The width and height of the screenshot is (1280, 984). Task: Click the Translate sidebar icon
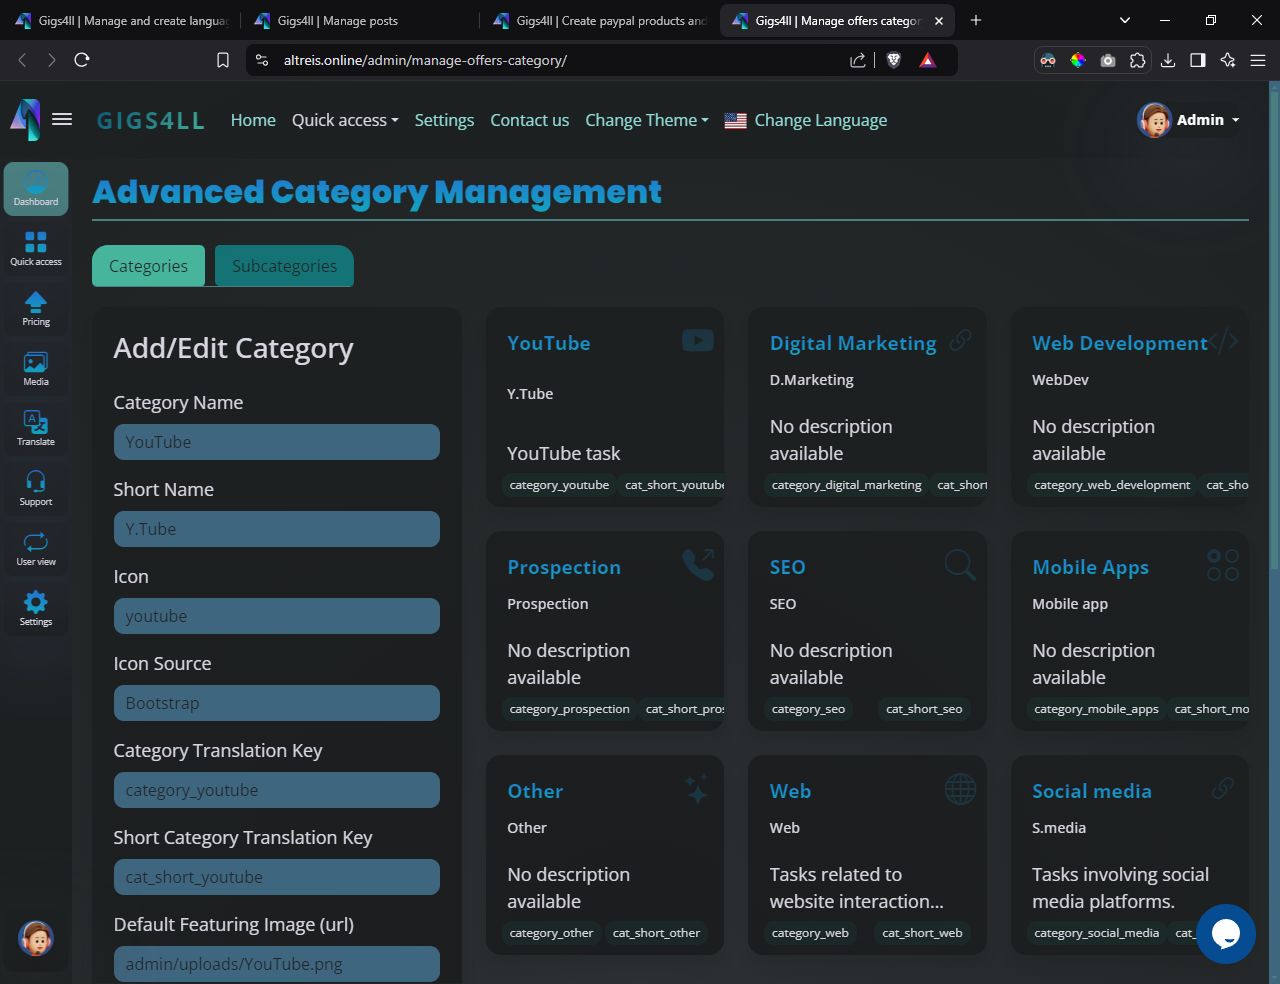[x=36, y=428]
